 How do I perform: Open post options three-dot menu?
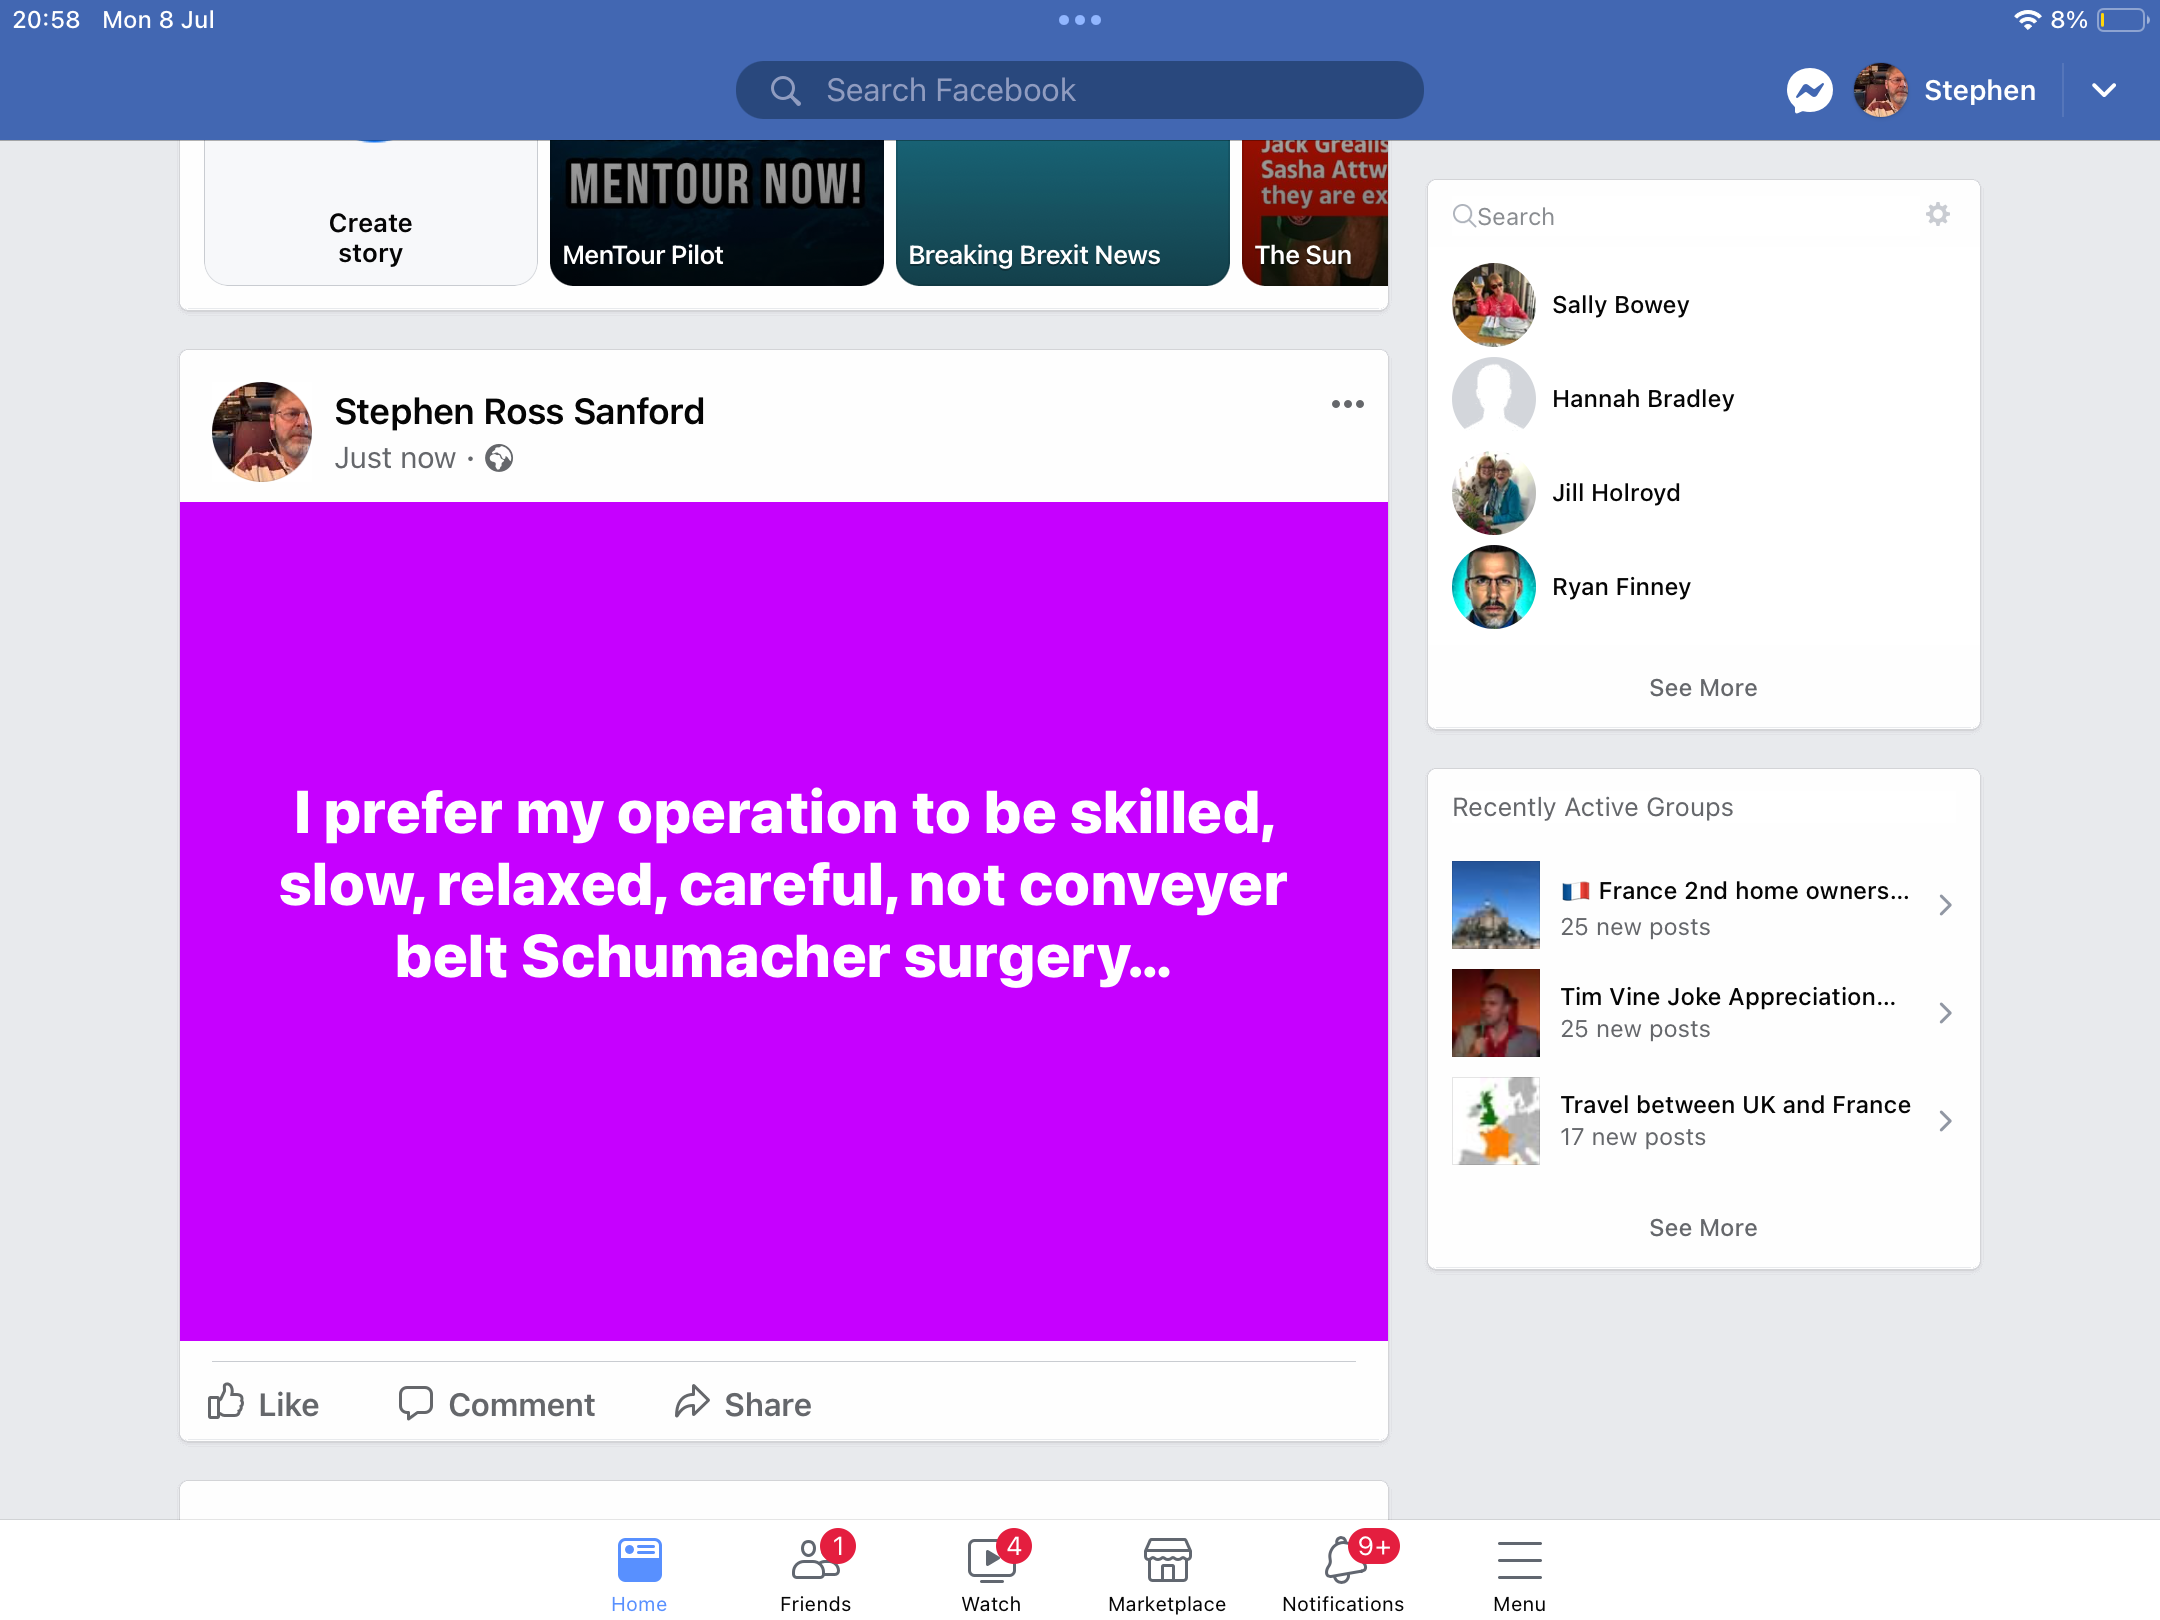click(1347, 404)
